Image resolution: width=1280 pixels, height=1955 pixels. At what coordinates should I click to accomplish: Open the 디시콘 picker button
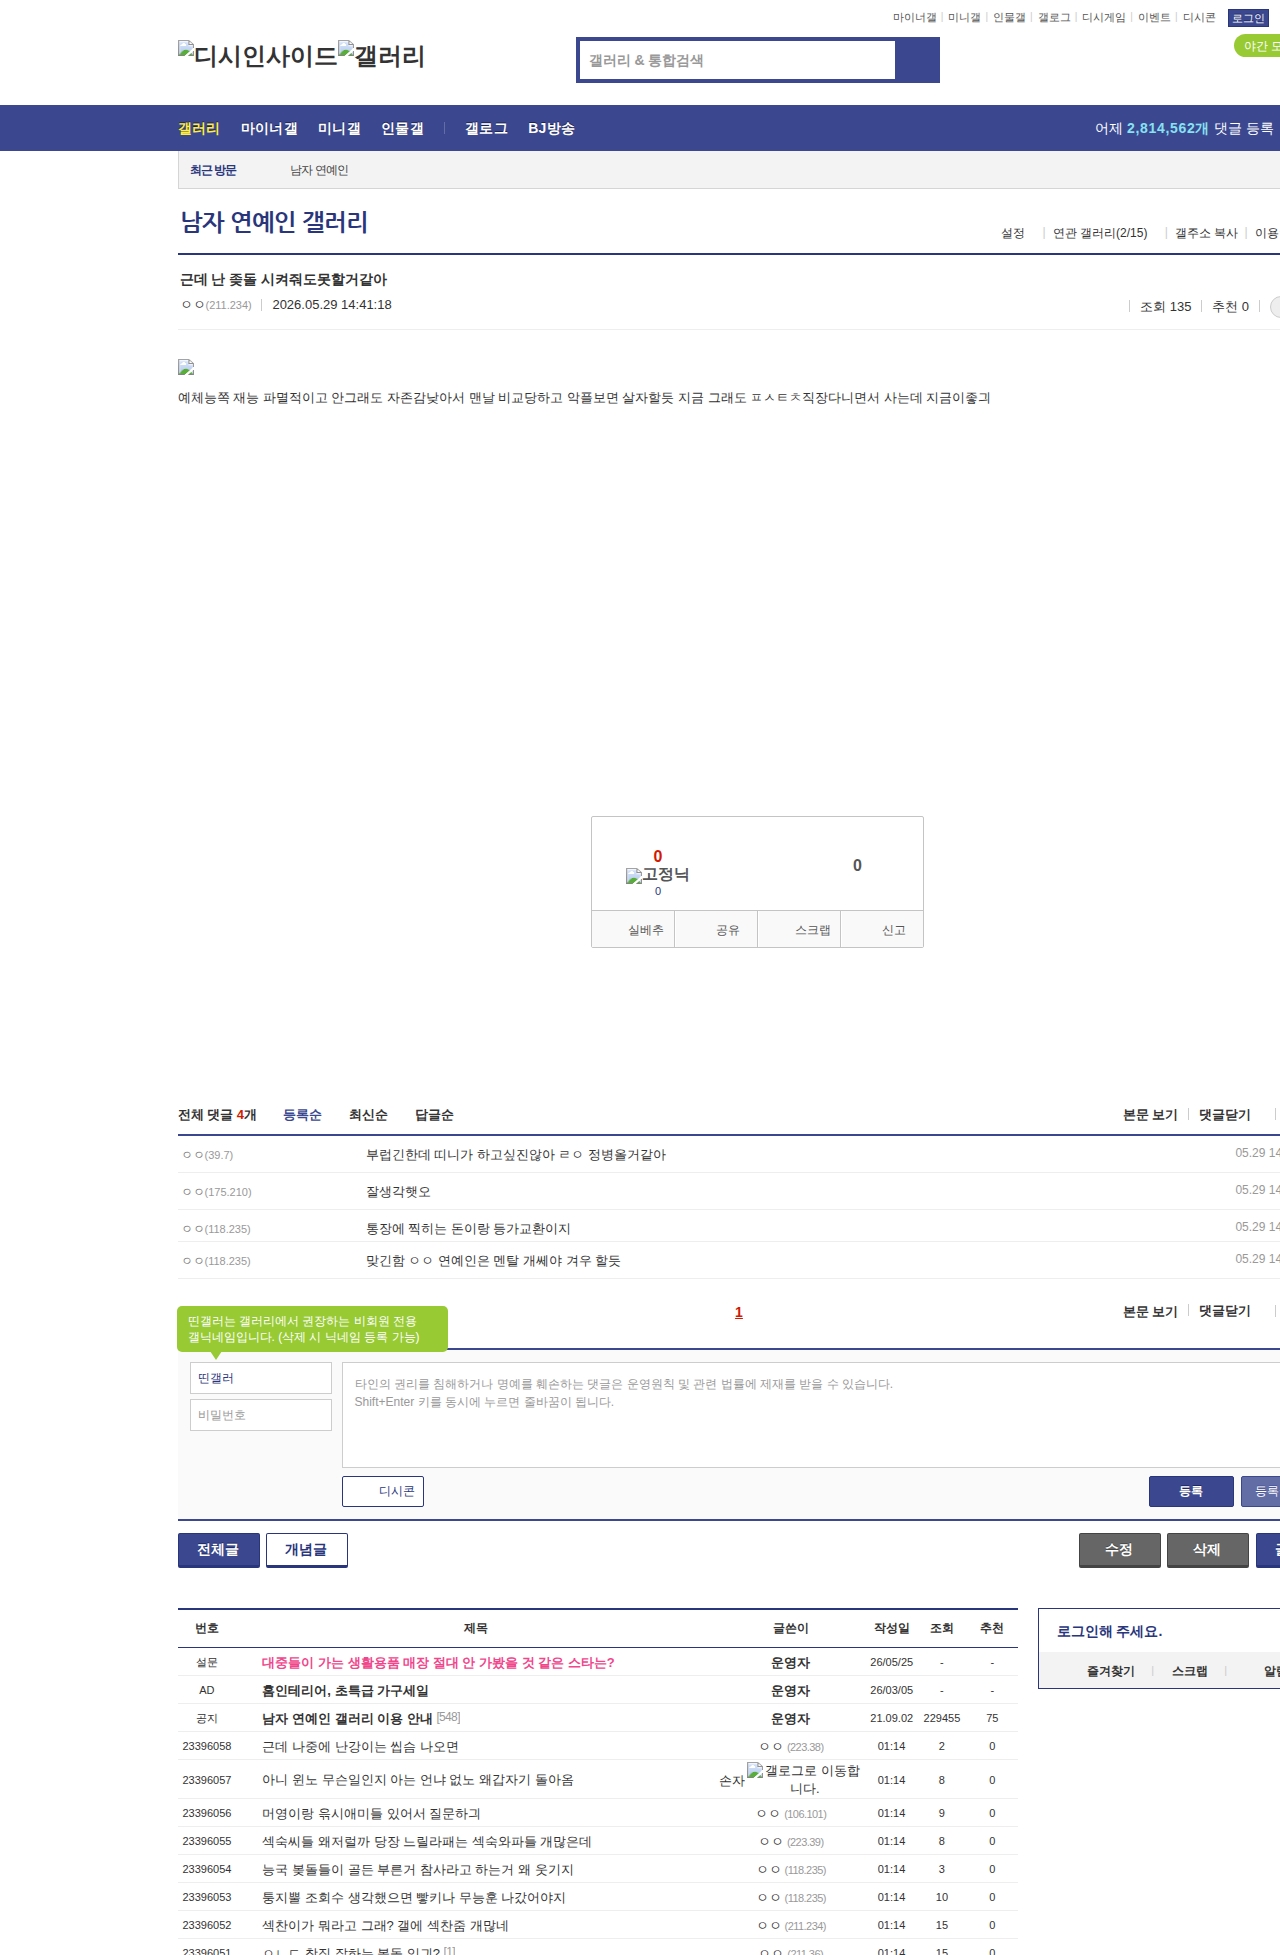[x=383, y=1491]
